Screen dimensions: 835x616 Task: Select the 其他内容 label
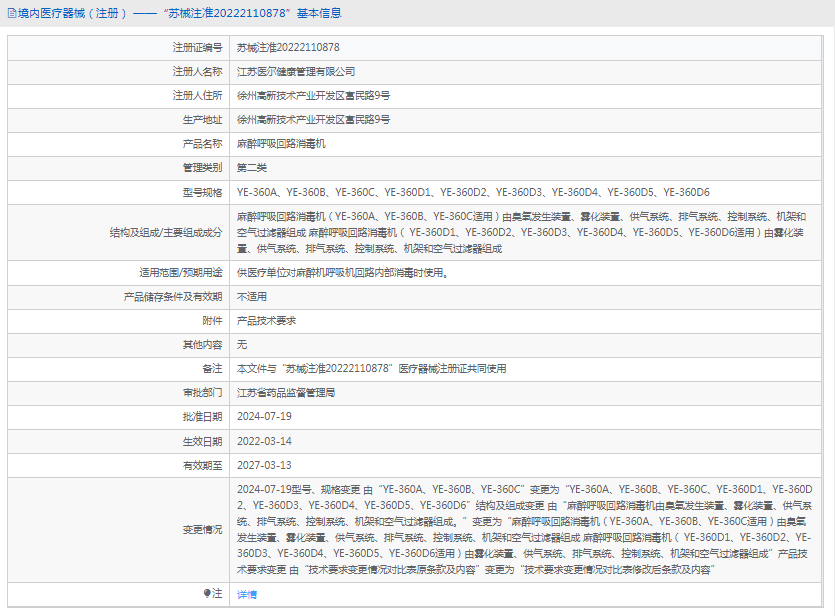tap(202, 344)
